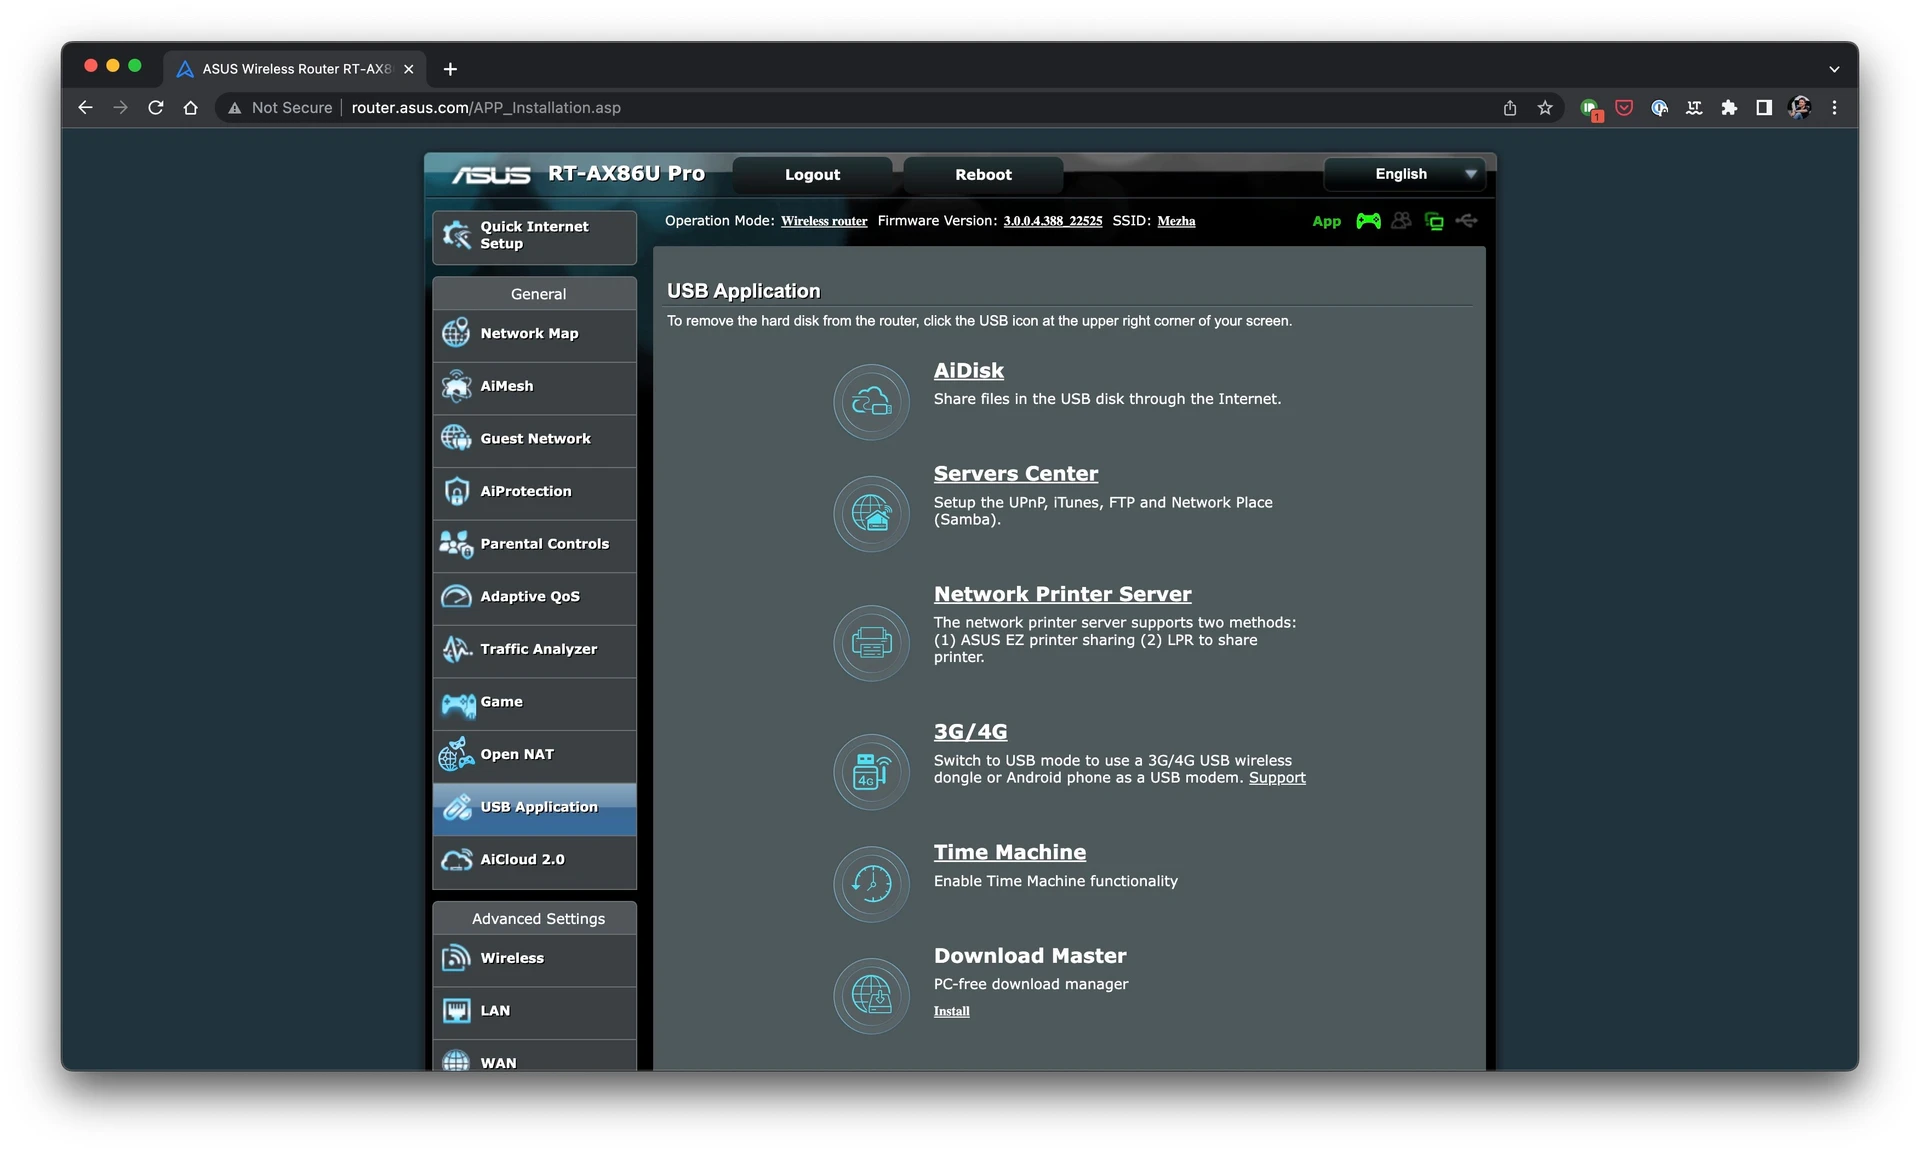Screen dimensions: 1920x1152
Task: Open the AiDisk link
Action: 968,371
